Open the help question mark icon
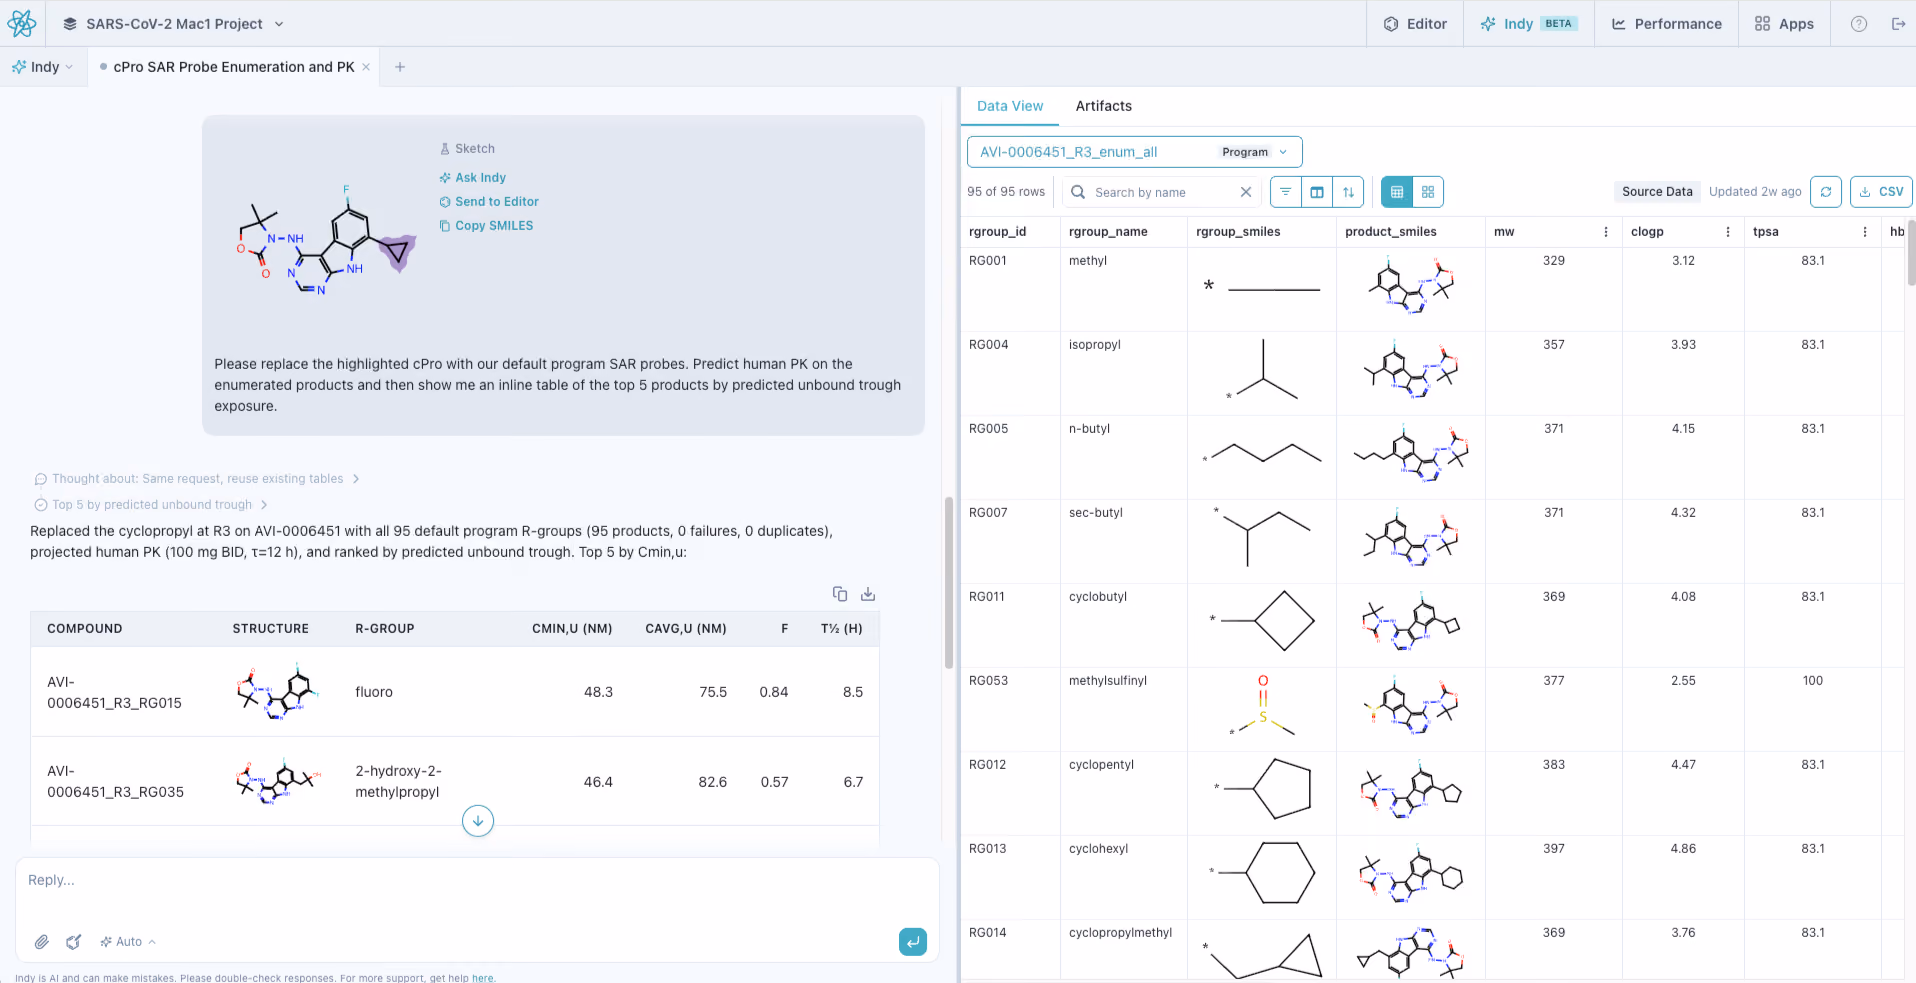This screenshot has width=1916, height=983. 1859,24
